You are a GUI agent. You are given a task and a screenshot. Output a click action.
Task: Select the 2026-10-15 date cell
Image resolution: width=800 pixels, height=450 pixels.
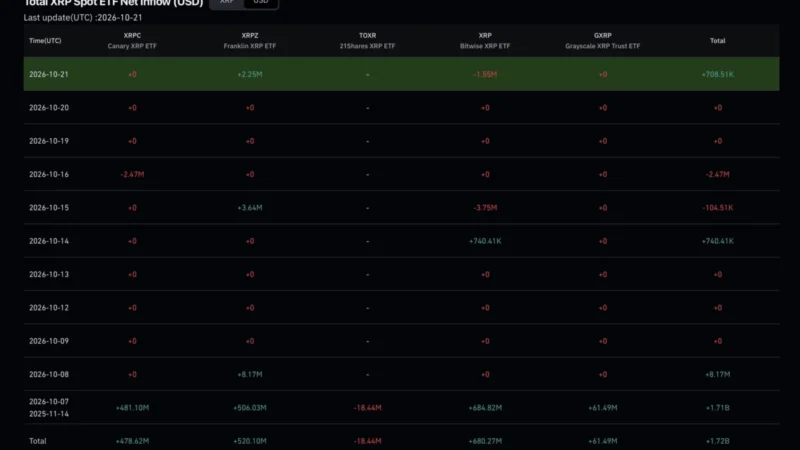(49, 208)
